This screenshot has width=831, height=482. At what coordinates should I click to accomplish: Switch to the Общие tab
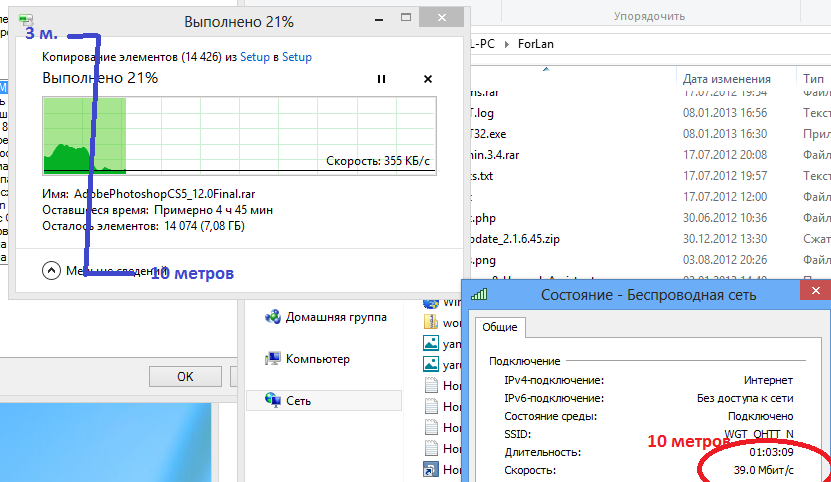(x=499, y=327)
